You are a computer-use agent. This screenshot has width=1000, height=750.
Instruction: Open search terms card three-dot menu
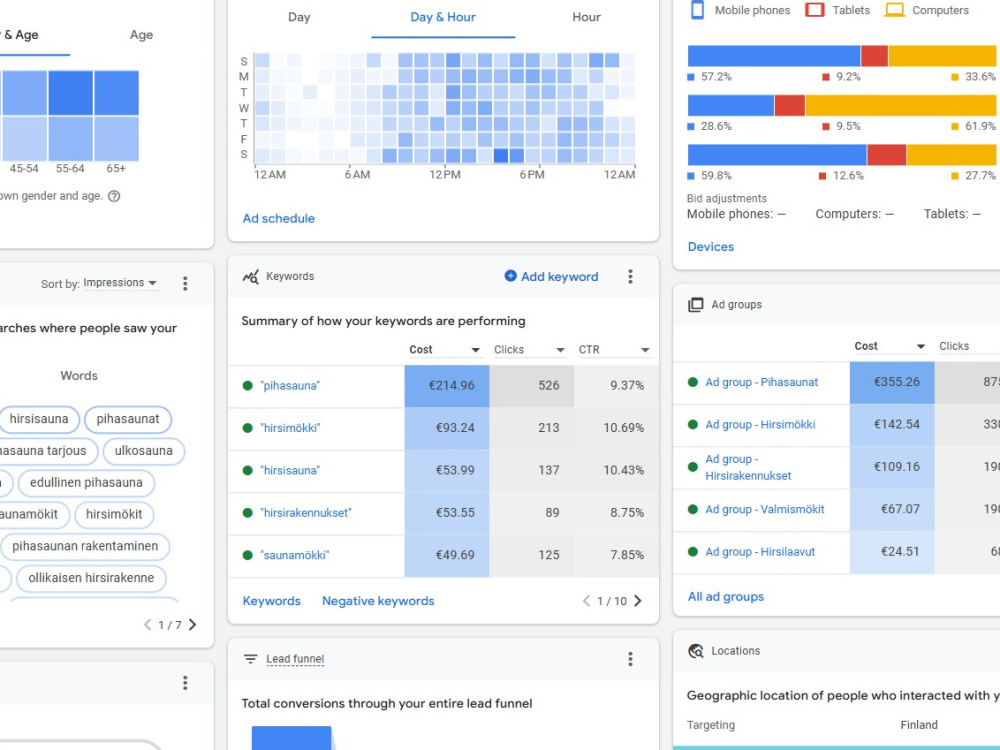[x=185, y=283]
